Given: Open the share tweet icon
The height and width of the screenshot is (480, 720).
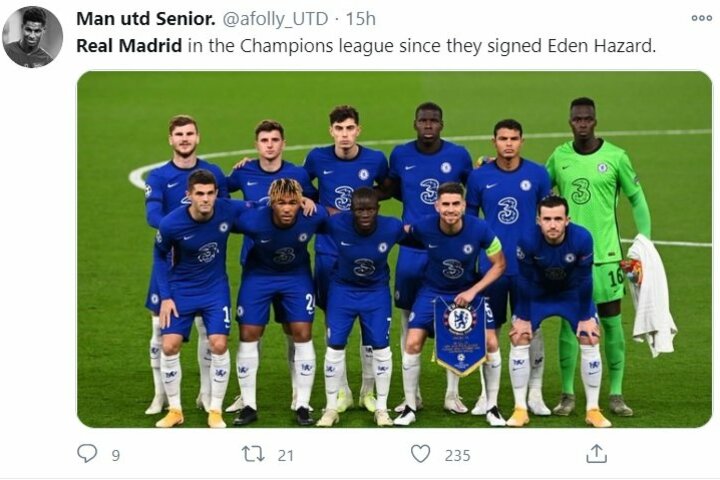Looking at the screenshot, I should pos(596,454).
